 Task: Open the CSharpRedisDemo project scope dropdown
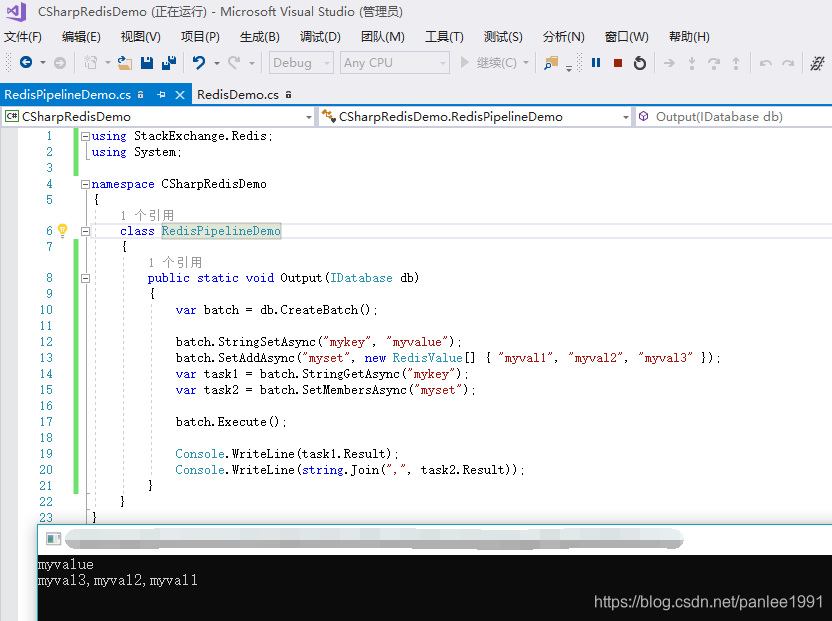tap(158, 117)
